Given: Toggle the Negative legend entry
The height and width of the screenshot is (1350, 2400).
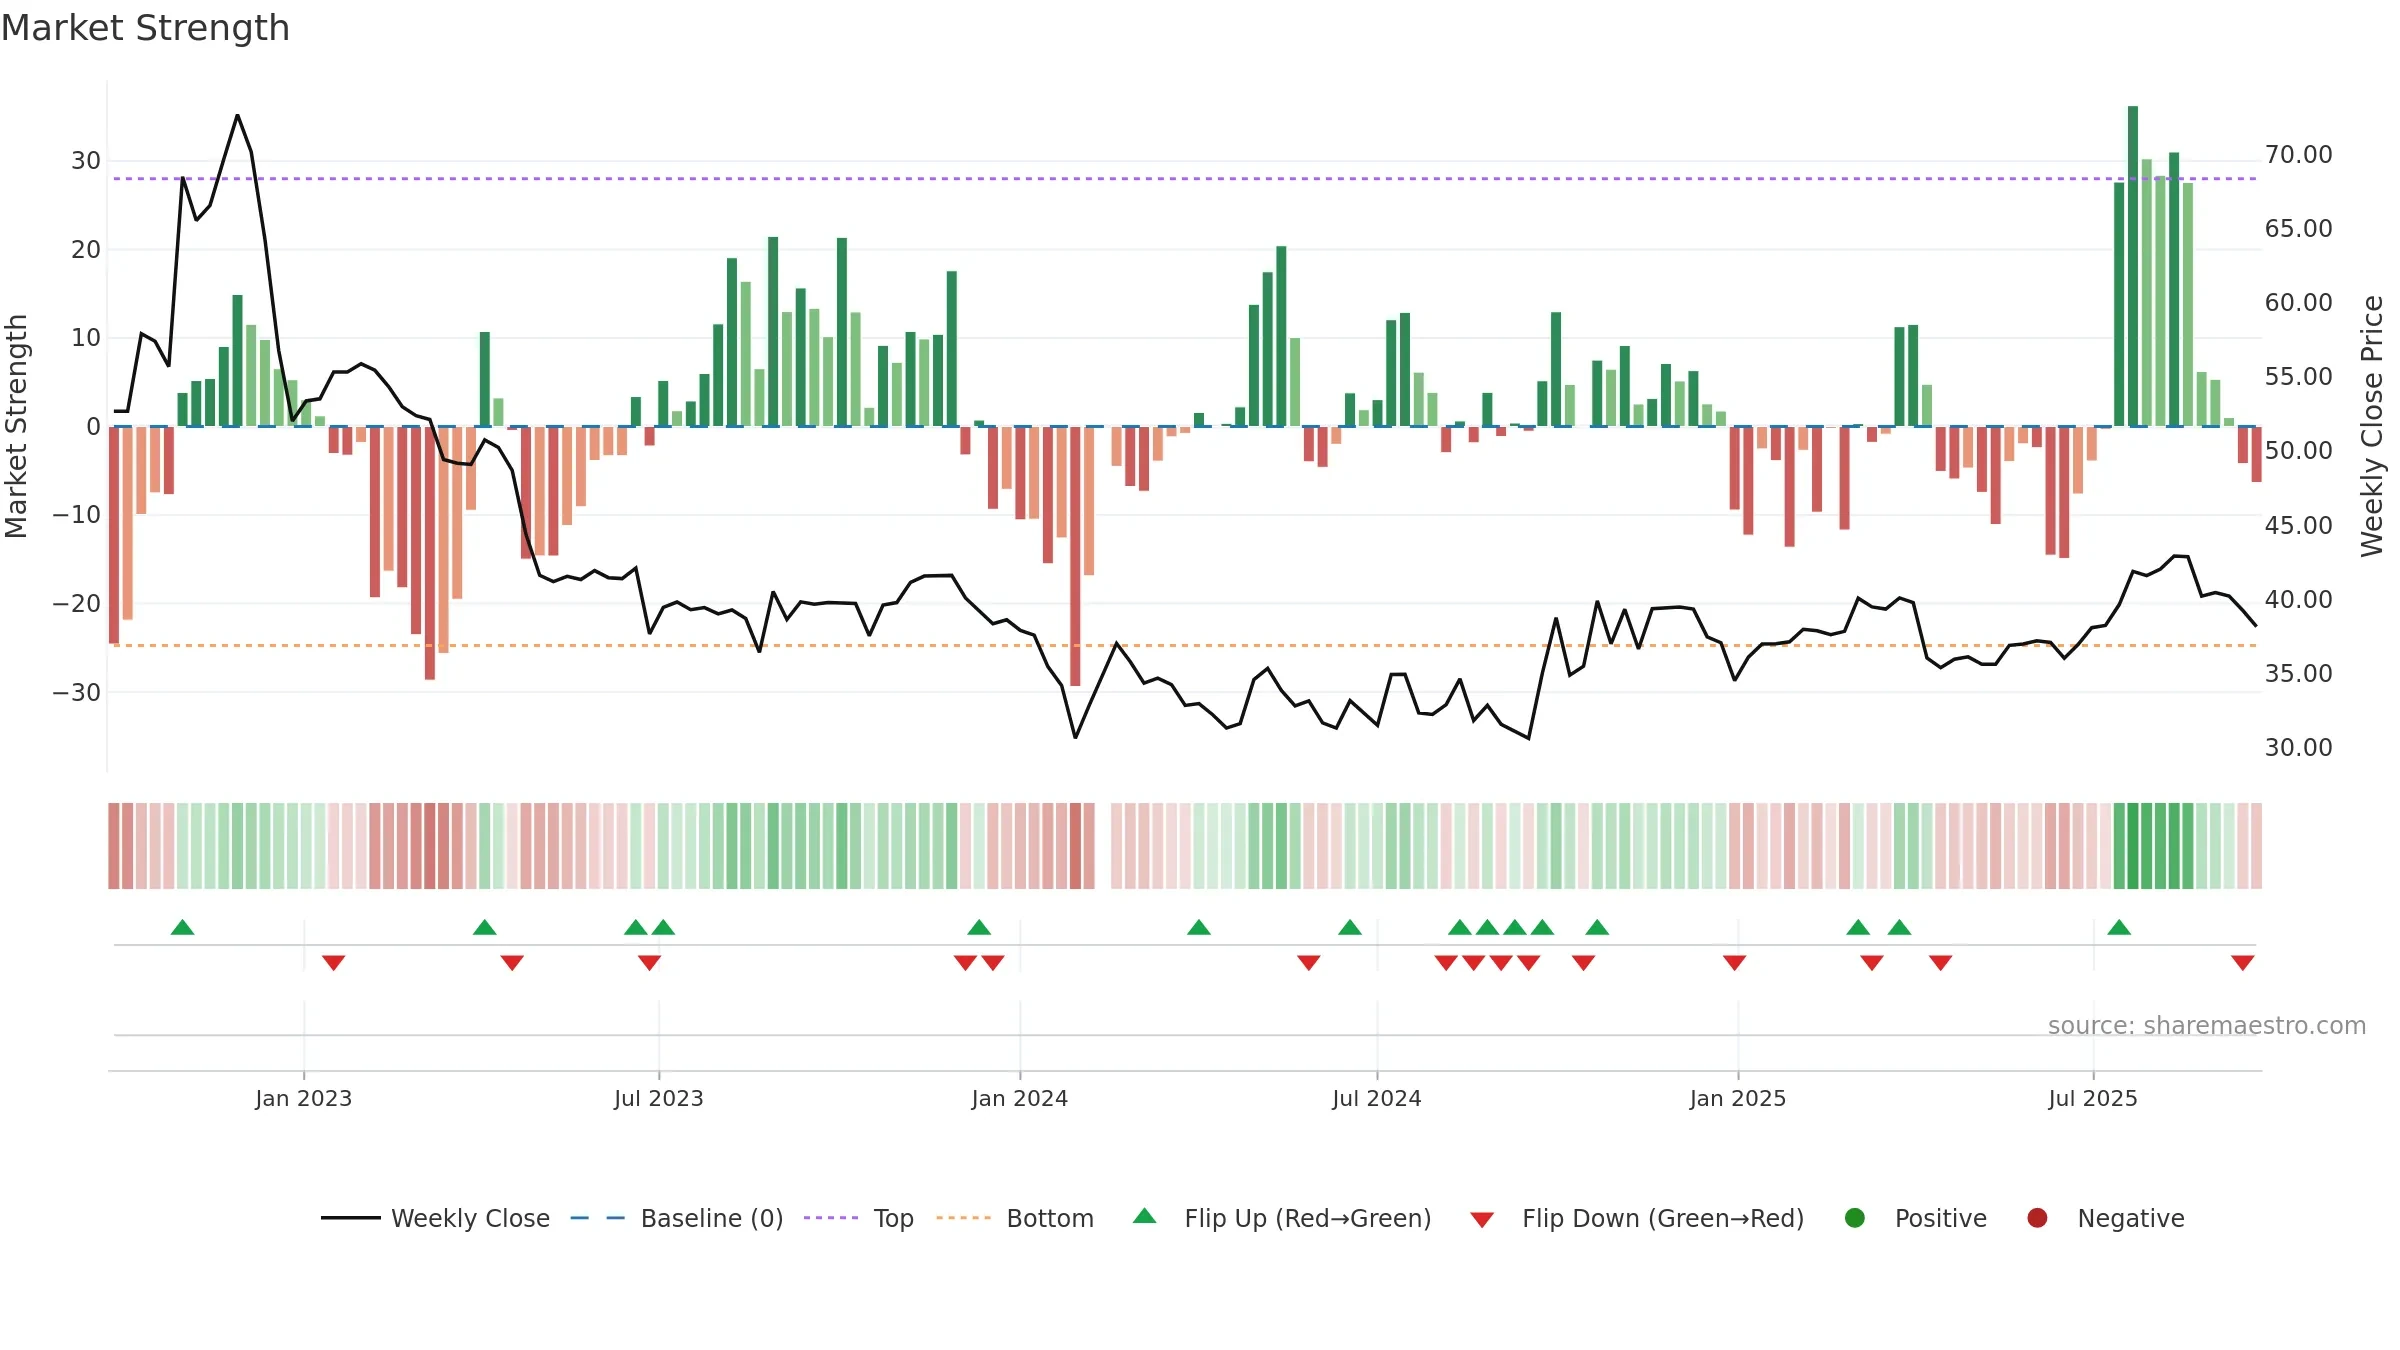Looking at the screenshot, I should tap(2105, 1218).
